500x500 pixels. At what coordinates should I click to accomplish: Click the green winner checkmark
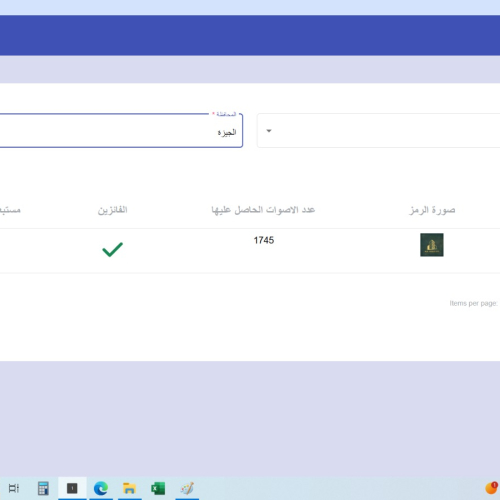tap(112, 249)
